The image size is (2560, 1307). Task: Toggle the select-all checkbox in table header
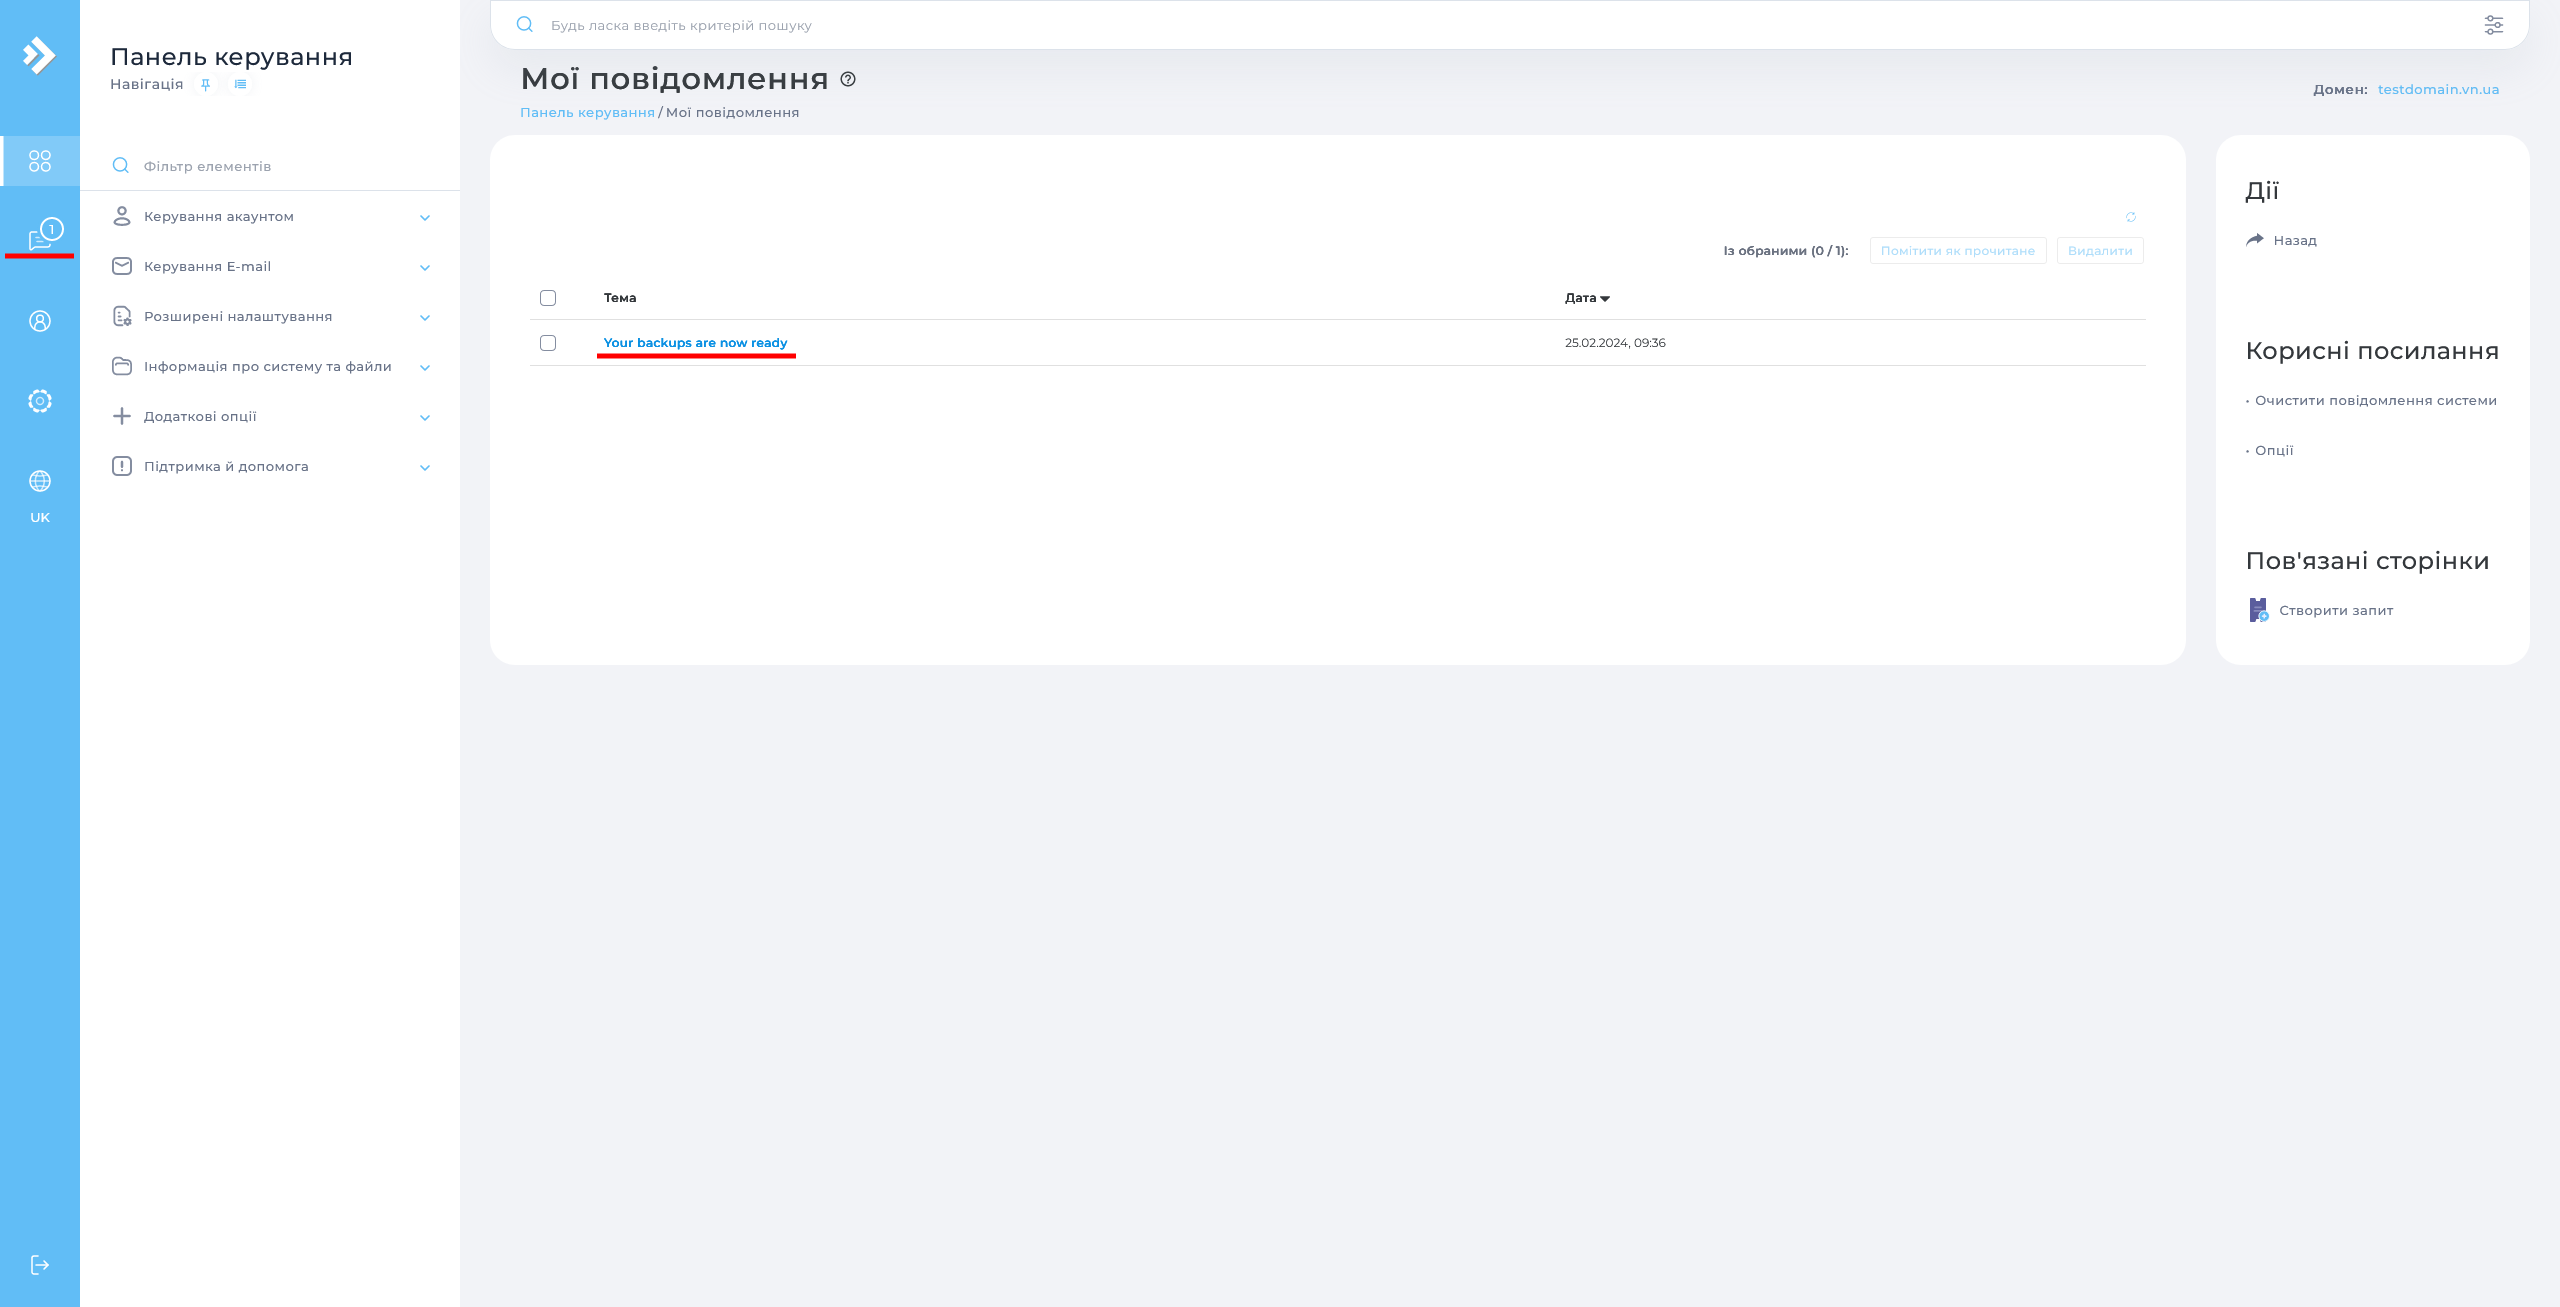click(x=547, y=297)
